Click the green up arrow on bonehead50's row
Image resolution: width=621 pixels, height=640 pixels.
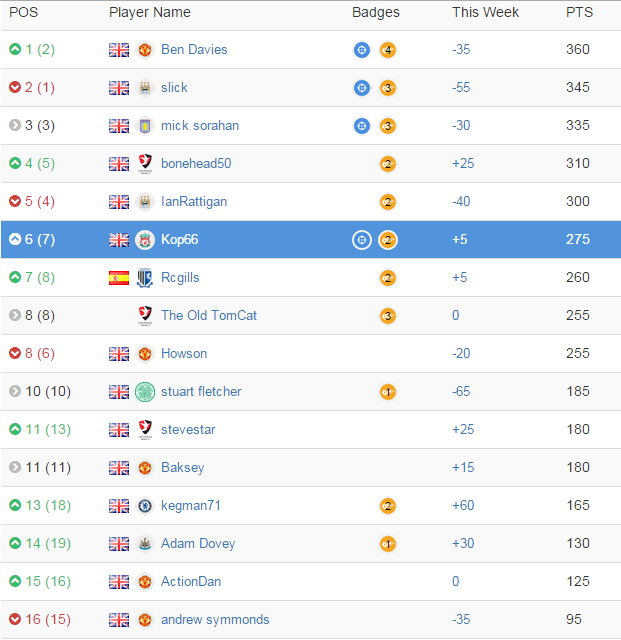(x=15, y=163)
